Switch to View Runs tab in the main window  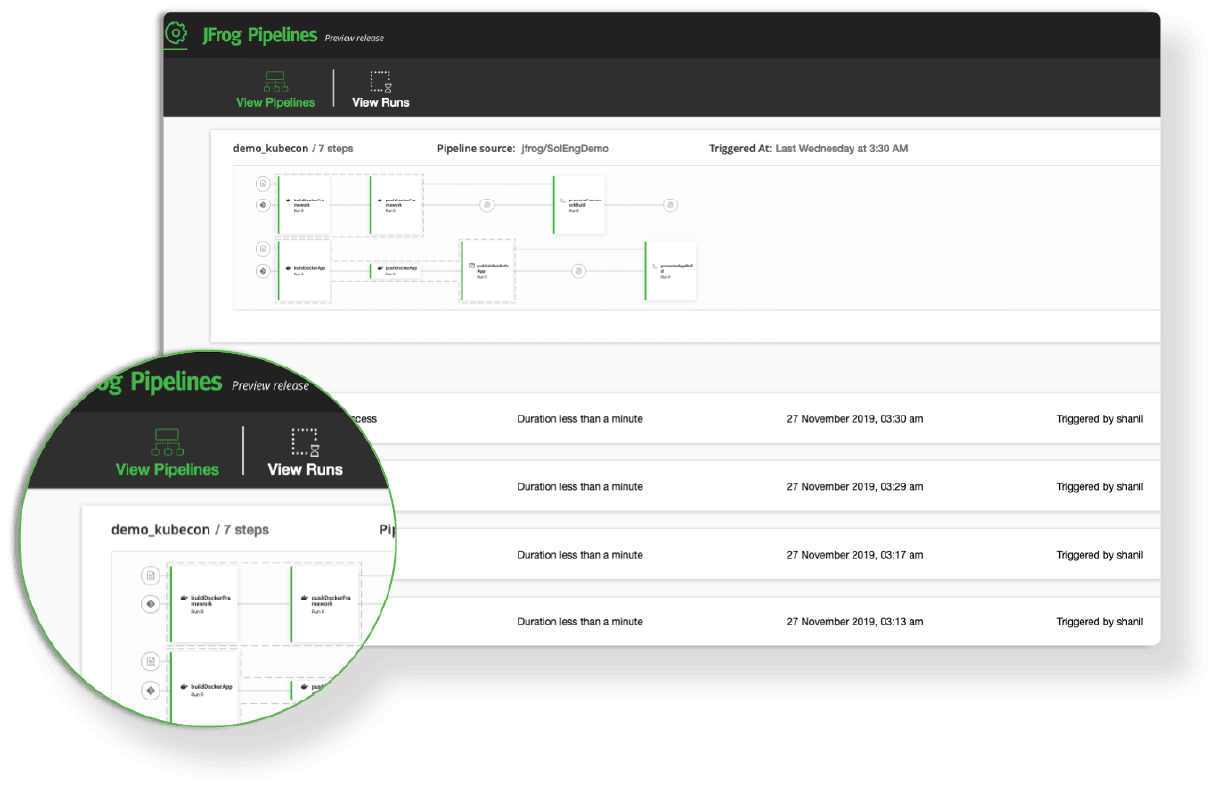point(380,90)
